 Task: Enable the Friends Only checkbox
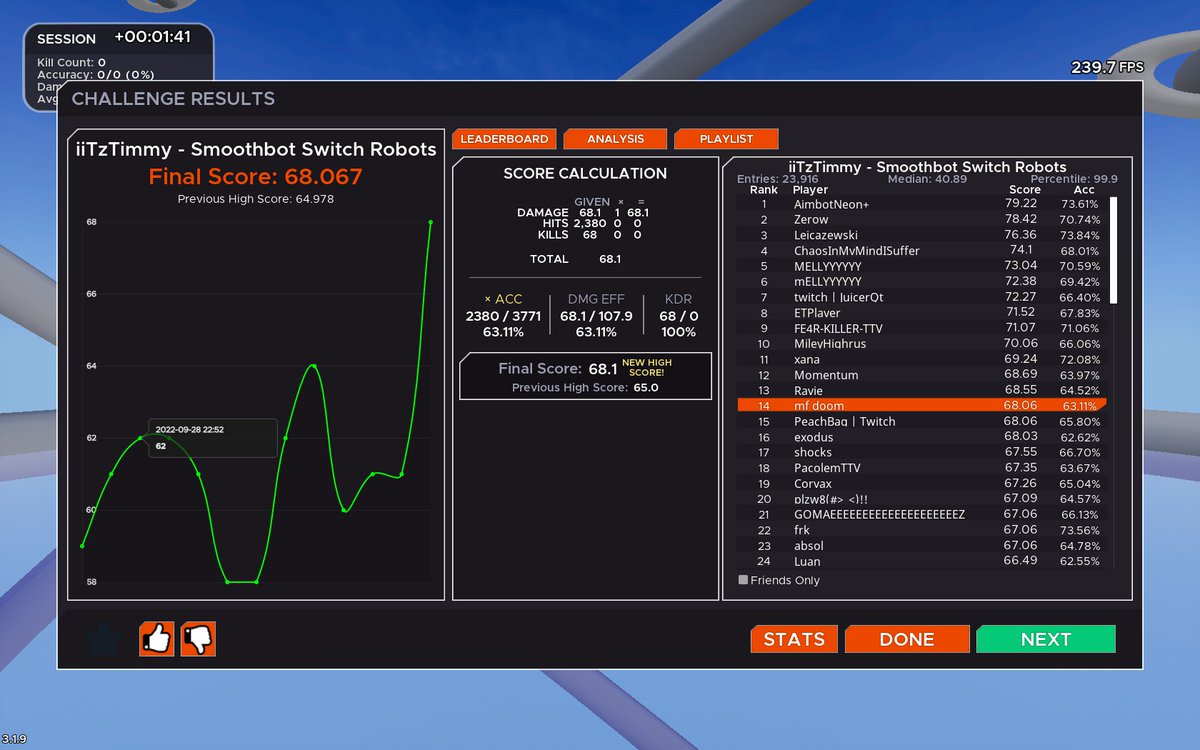point(743,579)
